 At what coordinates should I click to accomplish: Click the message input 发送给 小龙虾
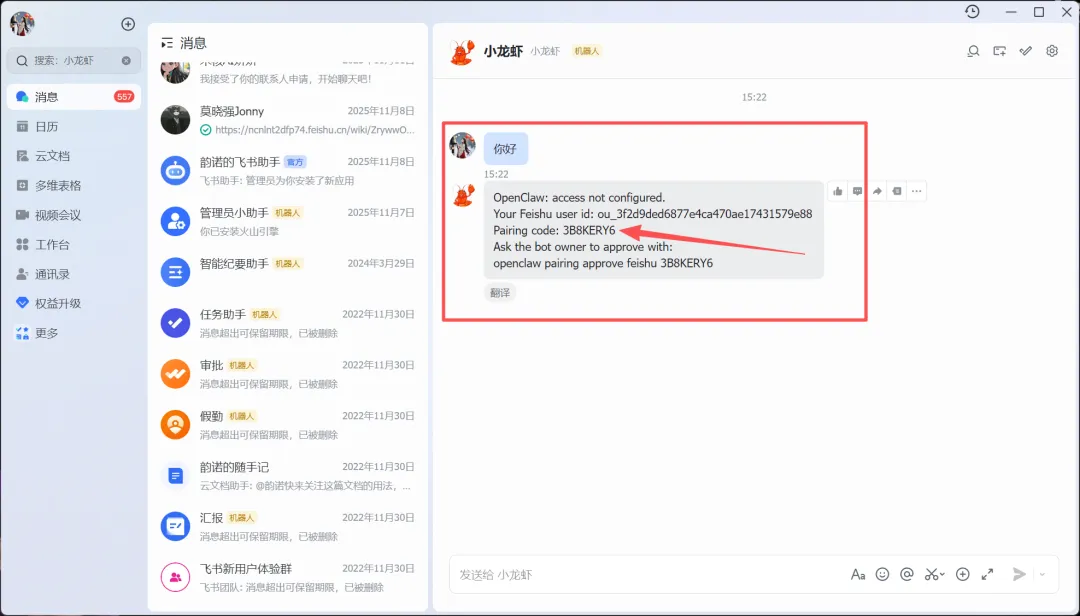coord(647,575)
